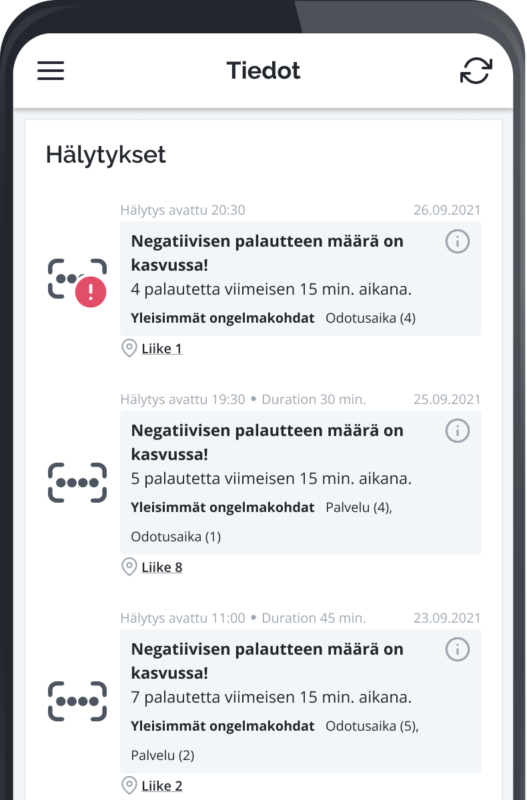Open info for the 23.09.2021 alert
Screen dimensions: 527x800
coord(458,649)
